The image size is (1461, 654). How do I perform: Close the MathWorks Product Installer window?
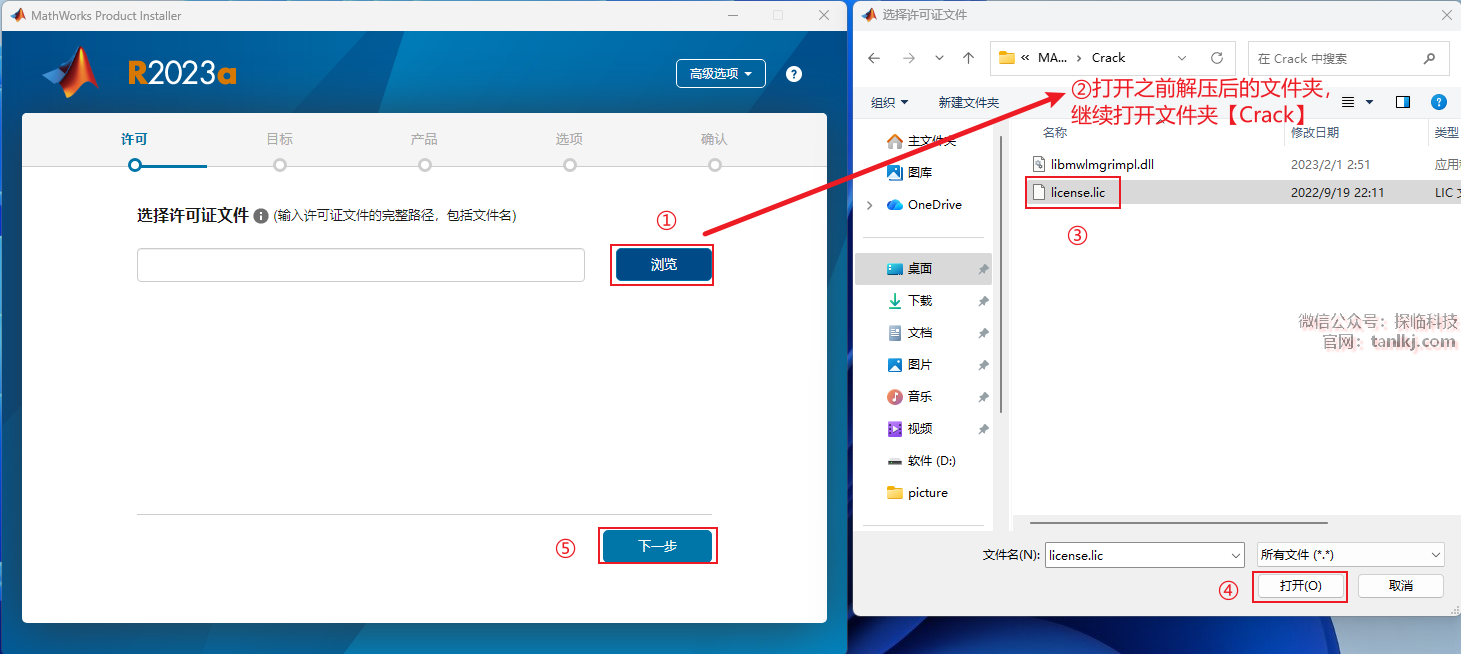click(824, 15)
